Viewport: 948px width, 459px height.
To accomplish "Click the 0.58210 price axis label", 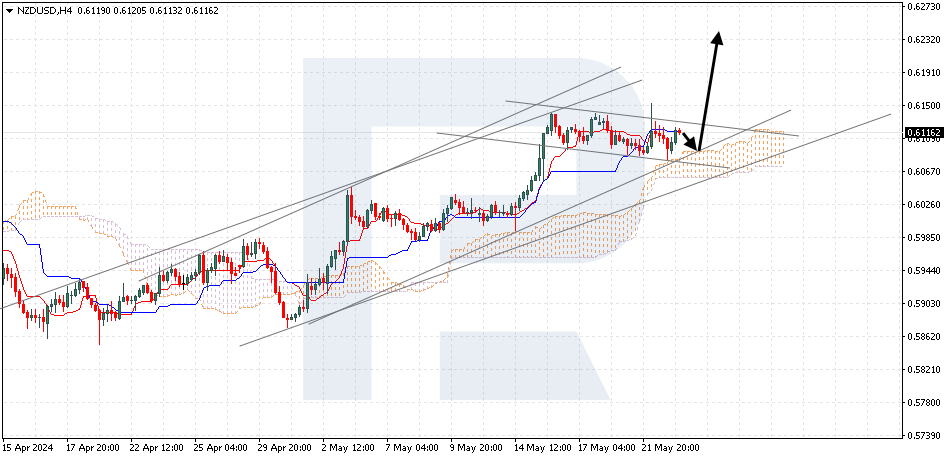I will 925,369.
